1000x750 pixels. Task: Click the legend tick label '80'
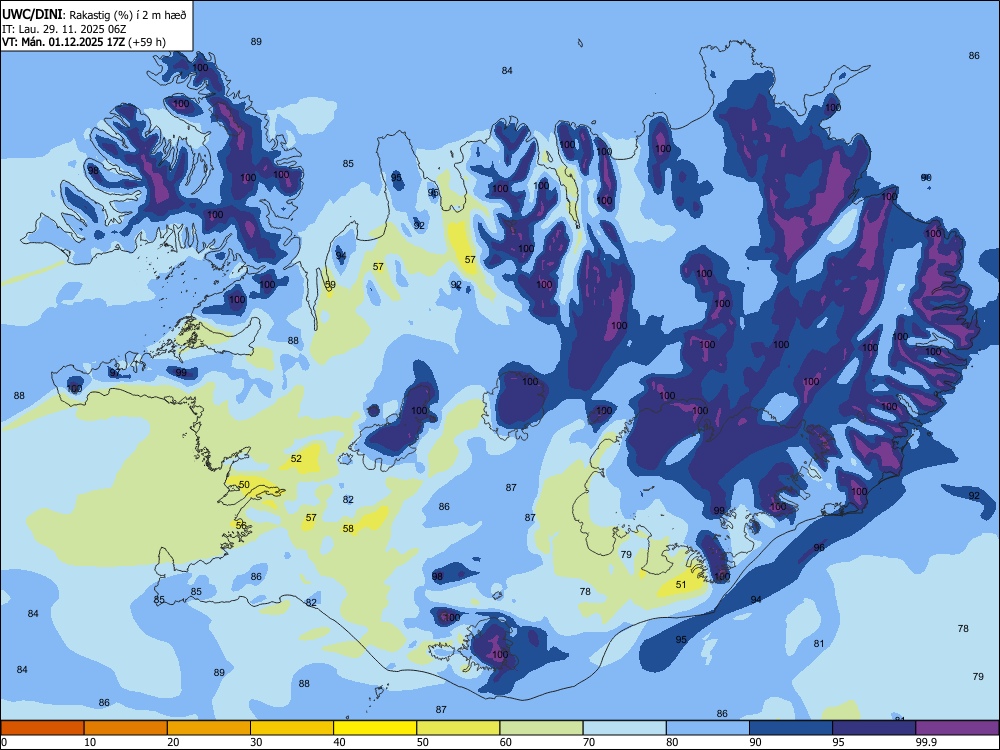click(672, 742)
